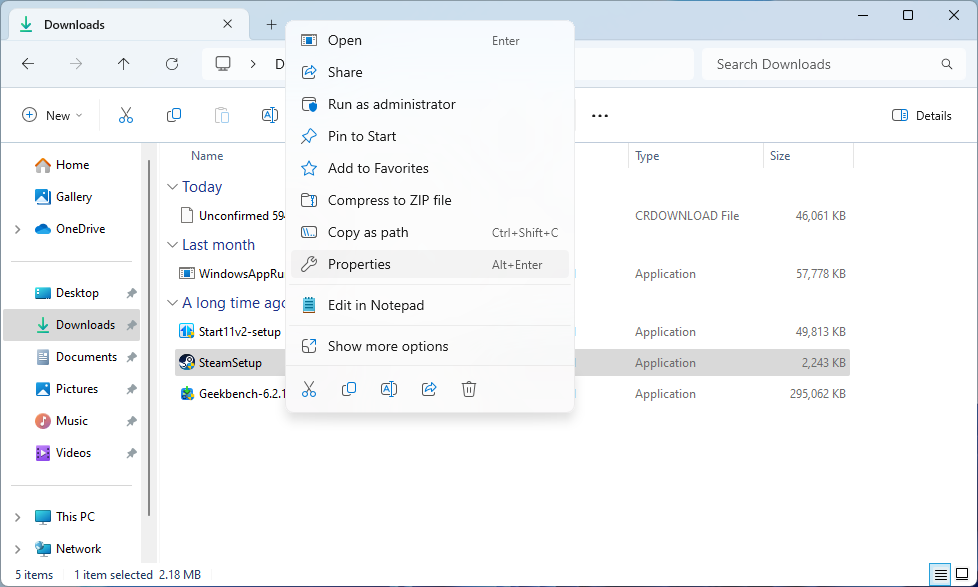Click the Forward navigation arrow
The height and width of the screenshot is (587, 978).
(x=76, y=64)
